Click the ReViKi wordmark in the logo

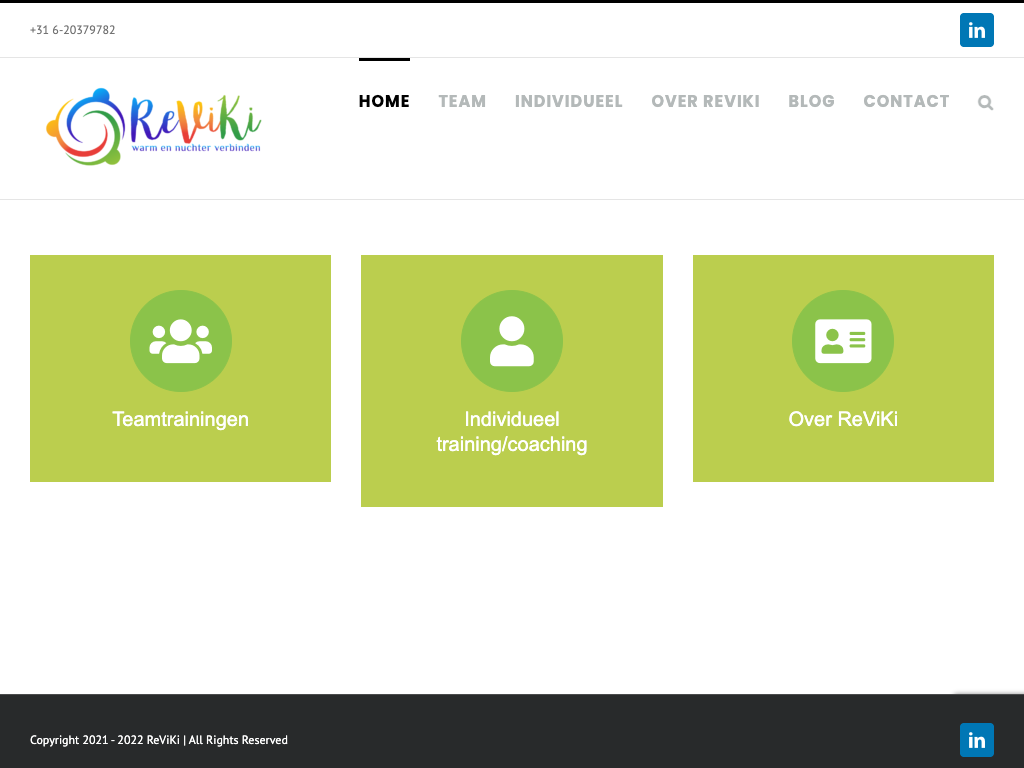coord(195,120)
